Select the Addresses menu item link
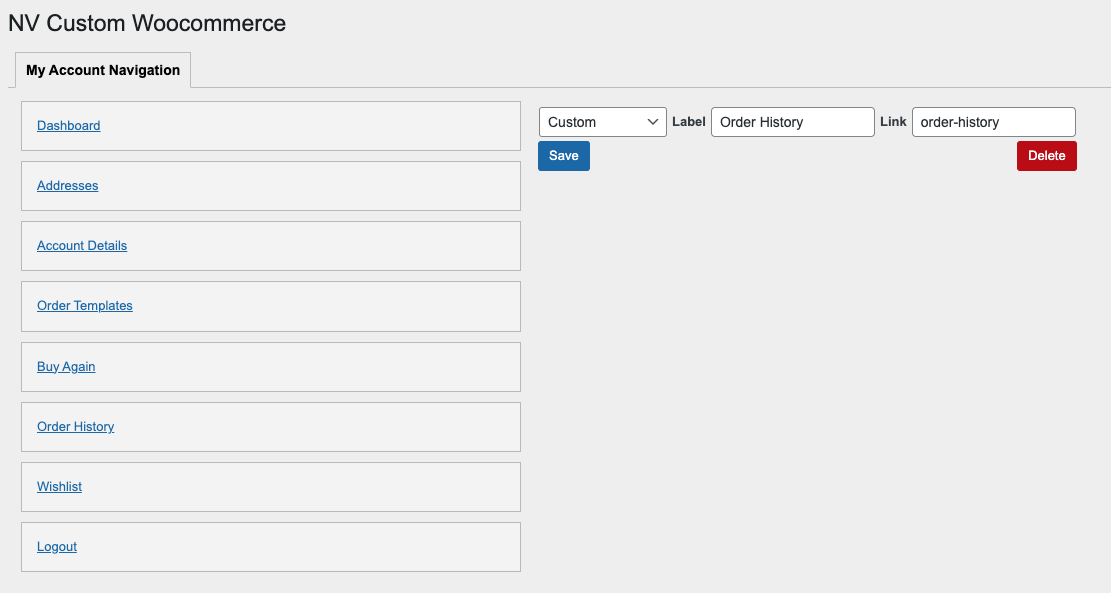Image resolution: width=1111 pixels, height=593 pixels. [67, 186]
